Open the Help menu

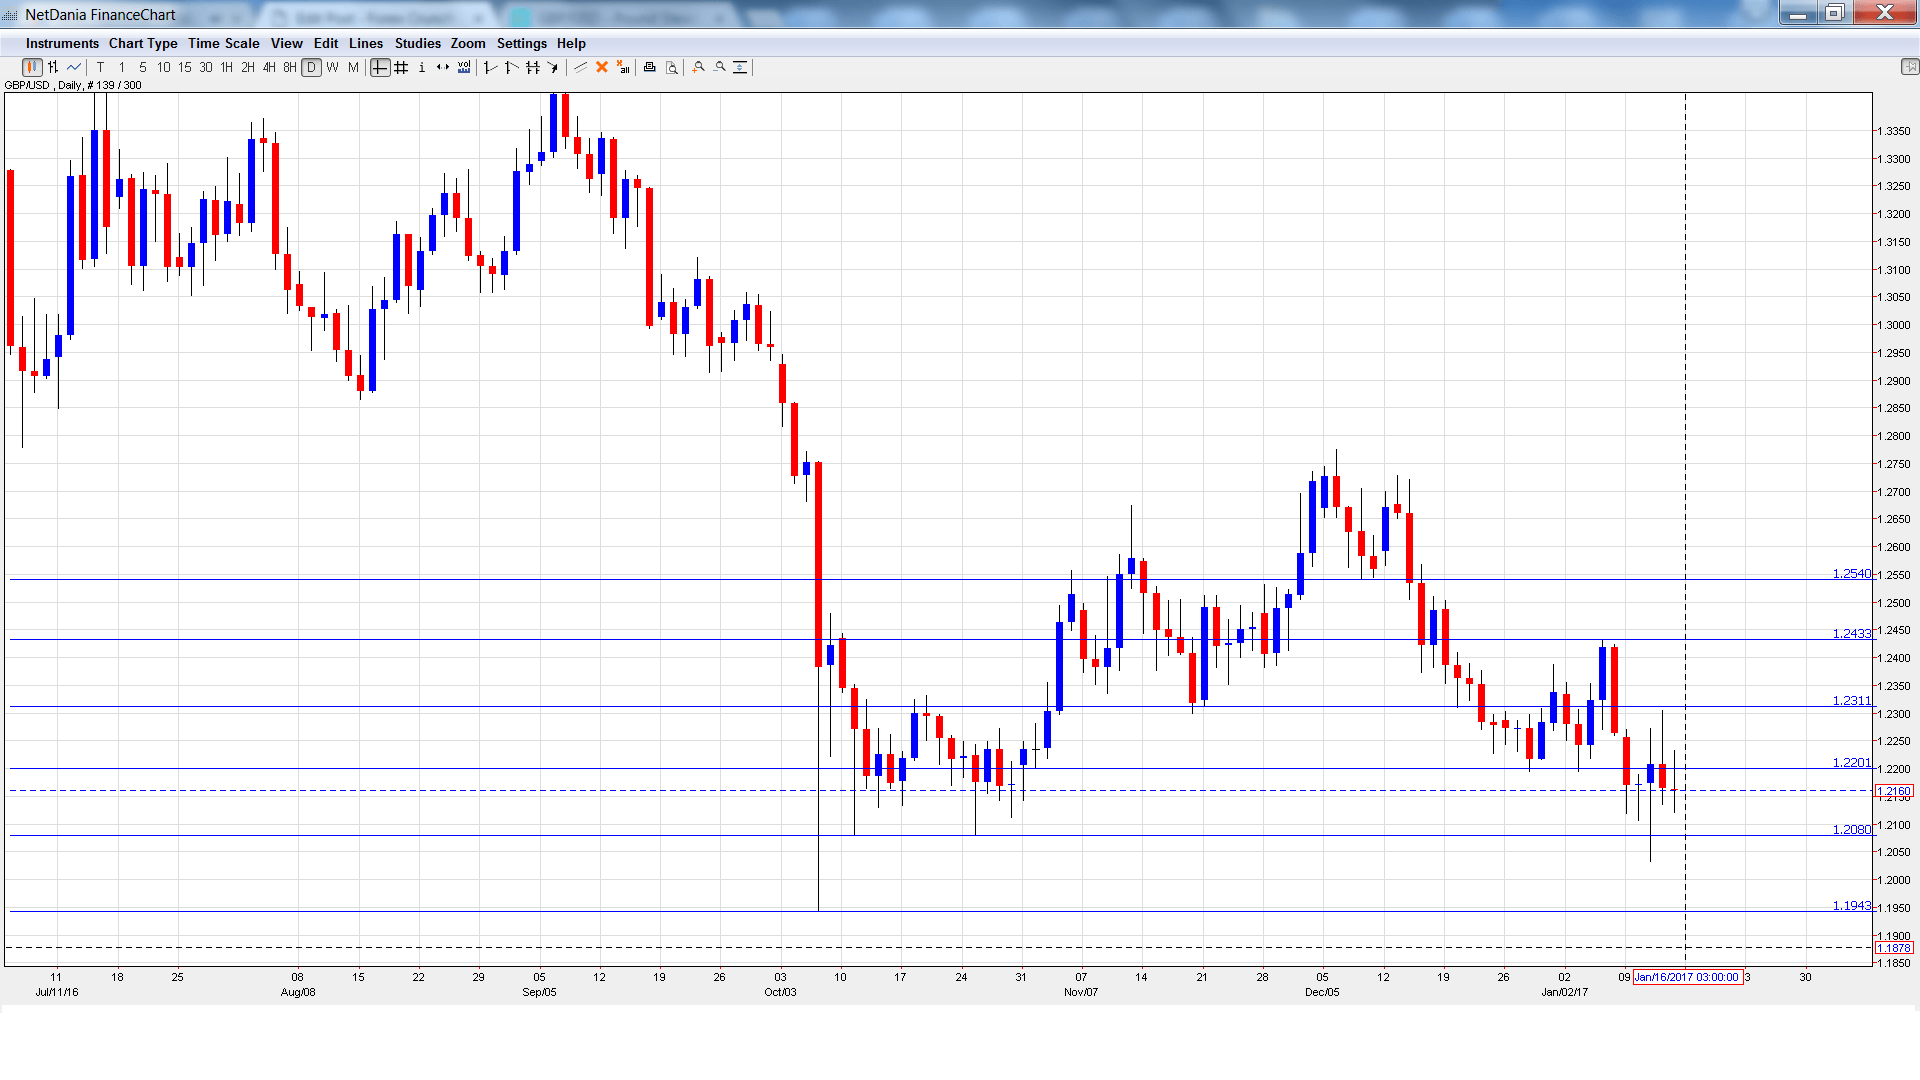(572, 44)
